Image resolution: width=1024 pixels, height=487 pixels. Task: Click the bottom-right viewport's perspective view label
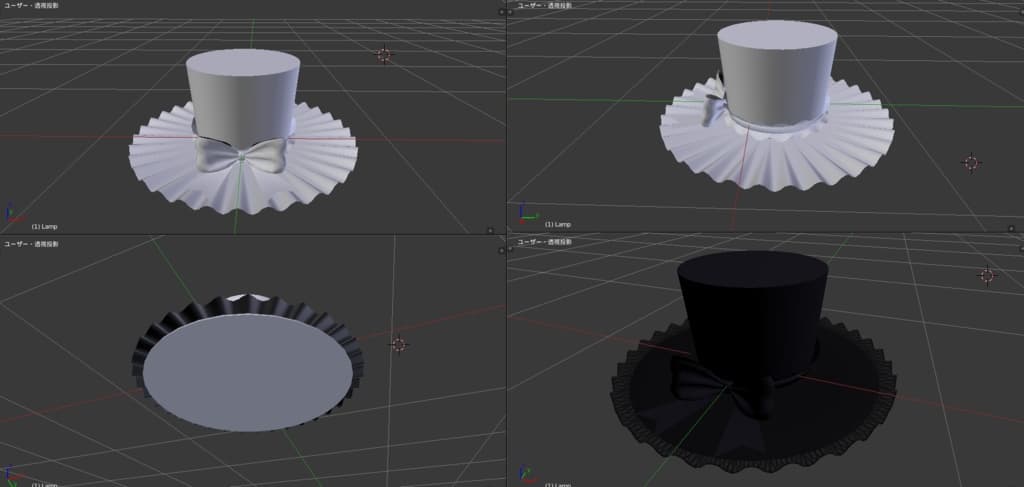tap(543, 242)
